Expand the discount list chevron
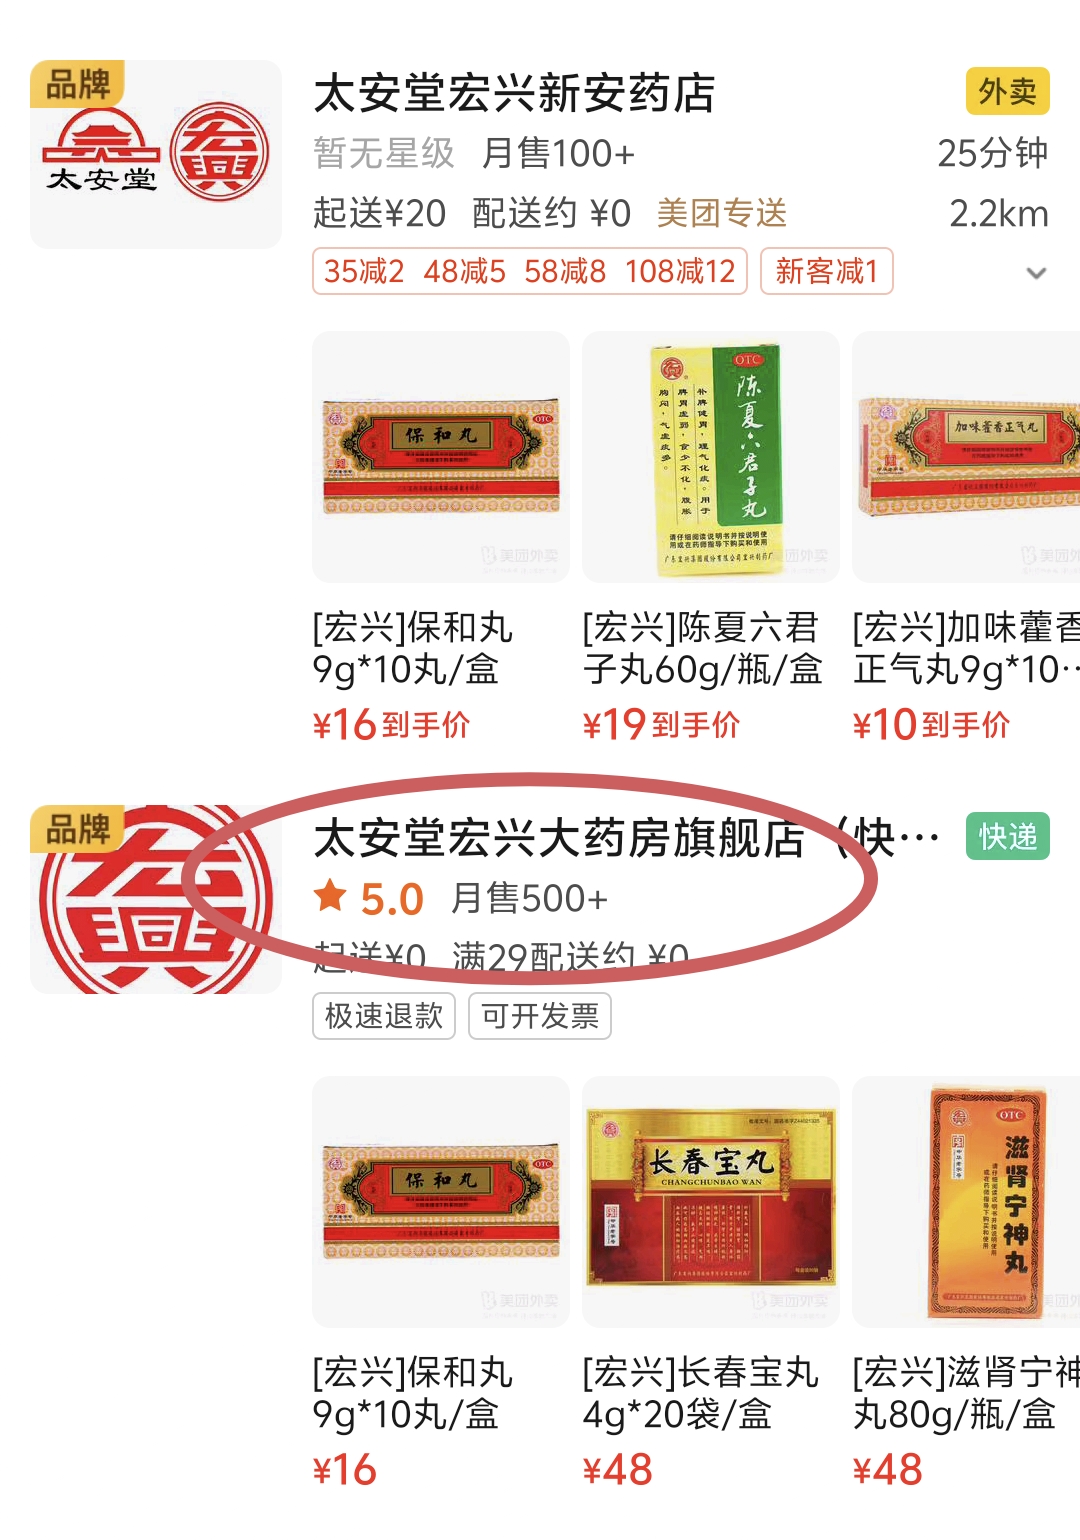1080x1540 pixels. (x=1036, y=273)
